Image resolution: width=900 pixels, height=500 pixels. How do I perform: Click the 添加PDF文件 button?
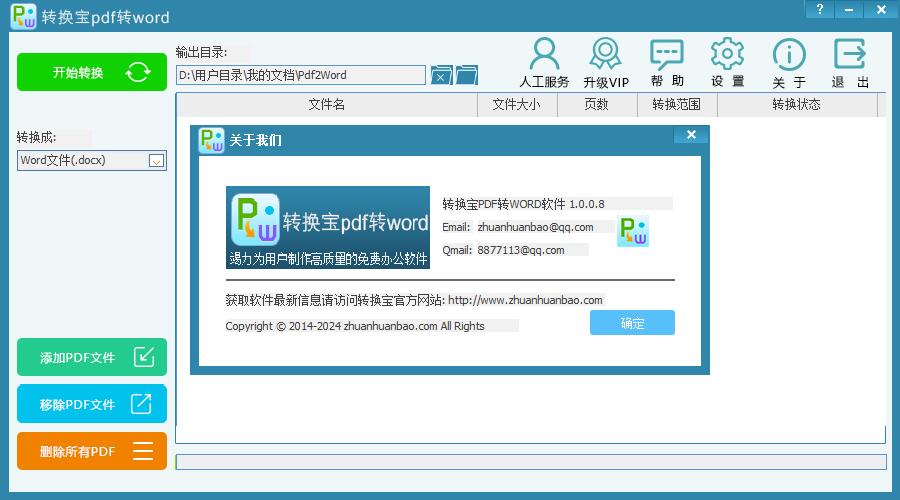[x=92, y=357]
